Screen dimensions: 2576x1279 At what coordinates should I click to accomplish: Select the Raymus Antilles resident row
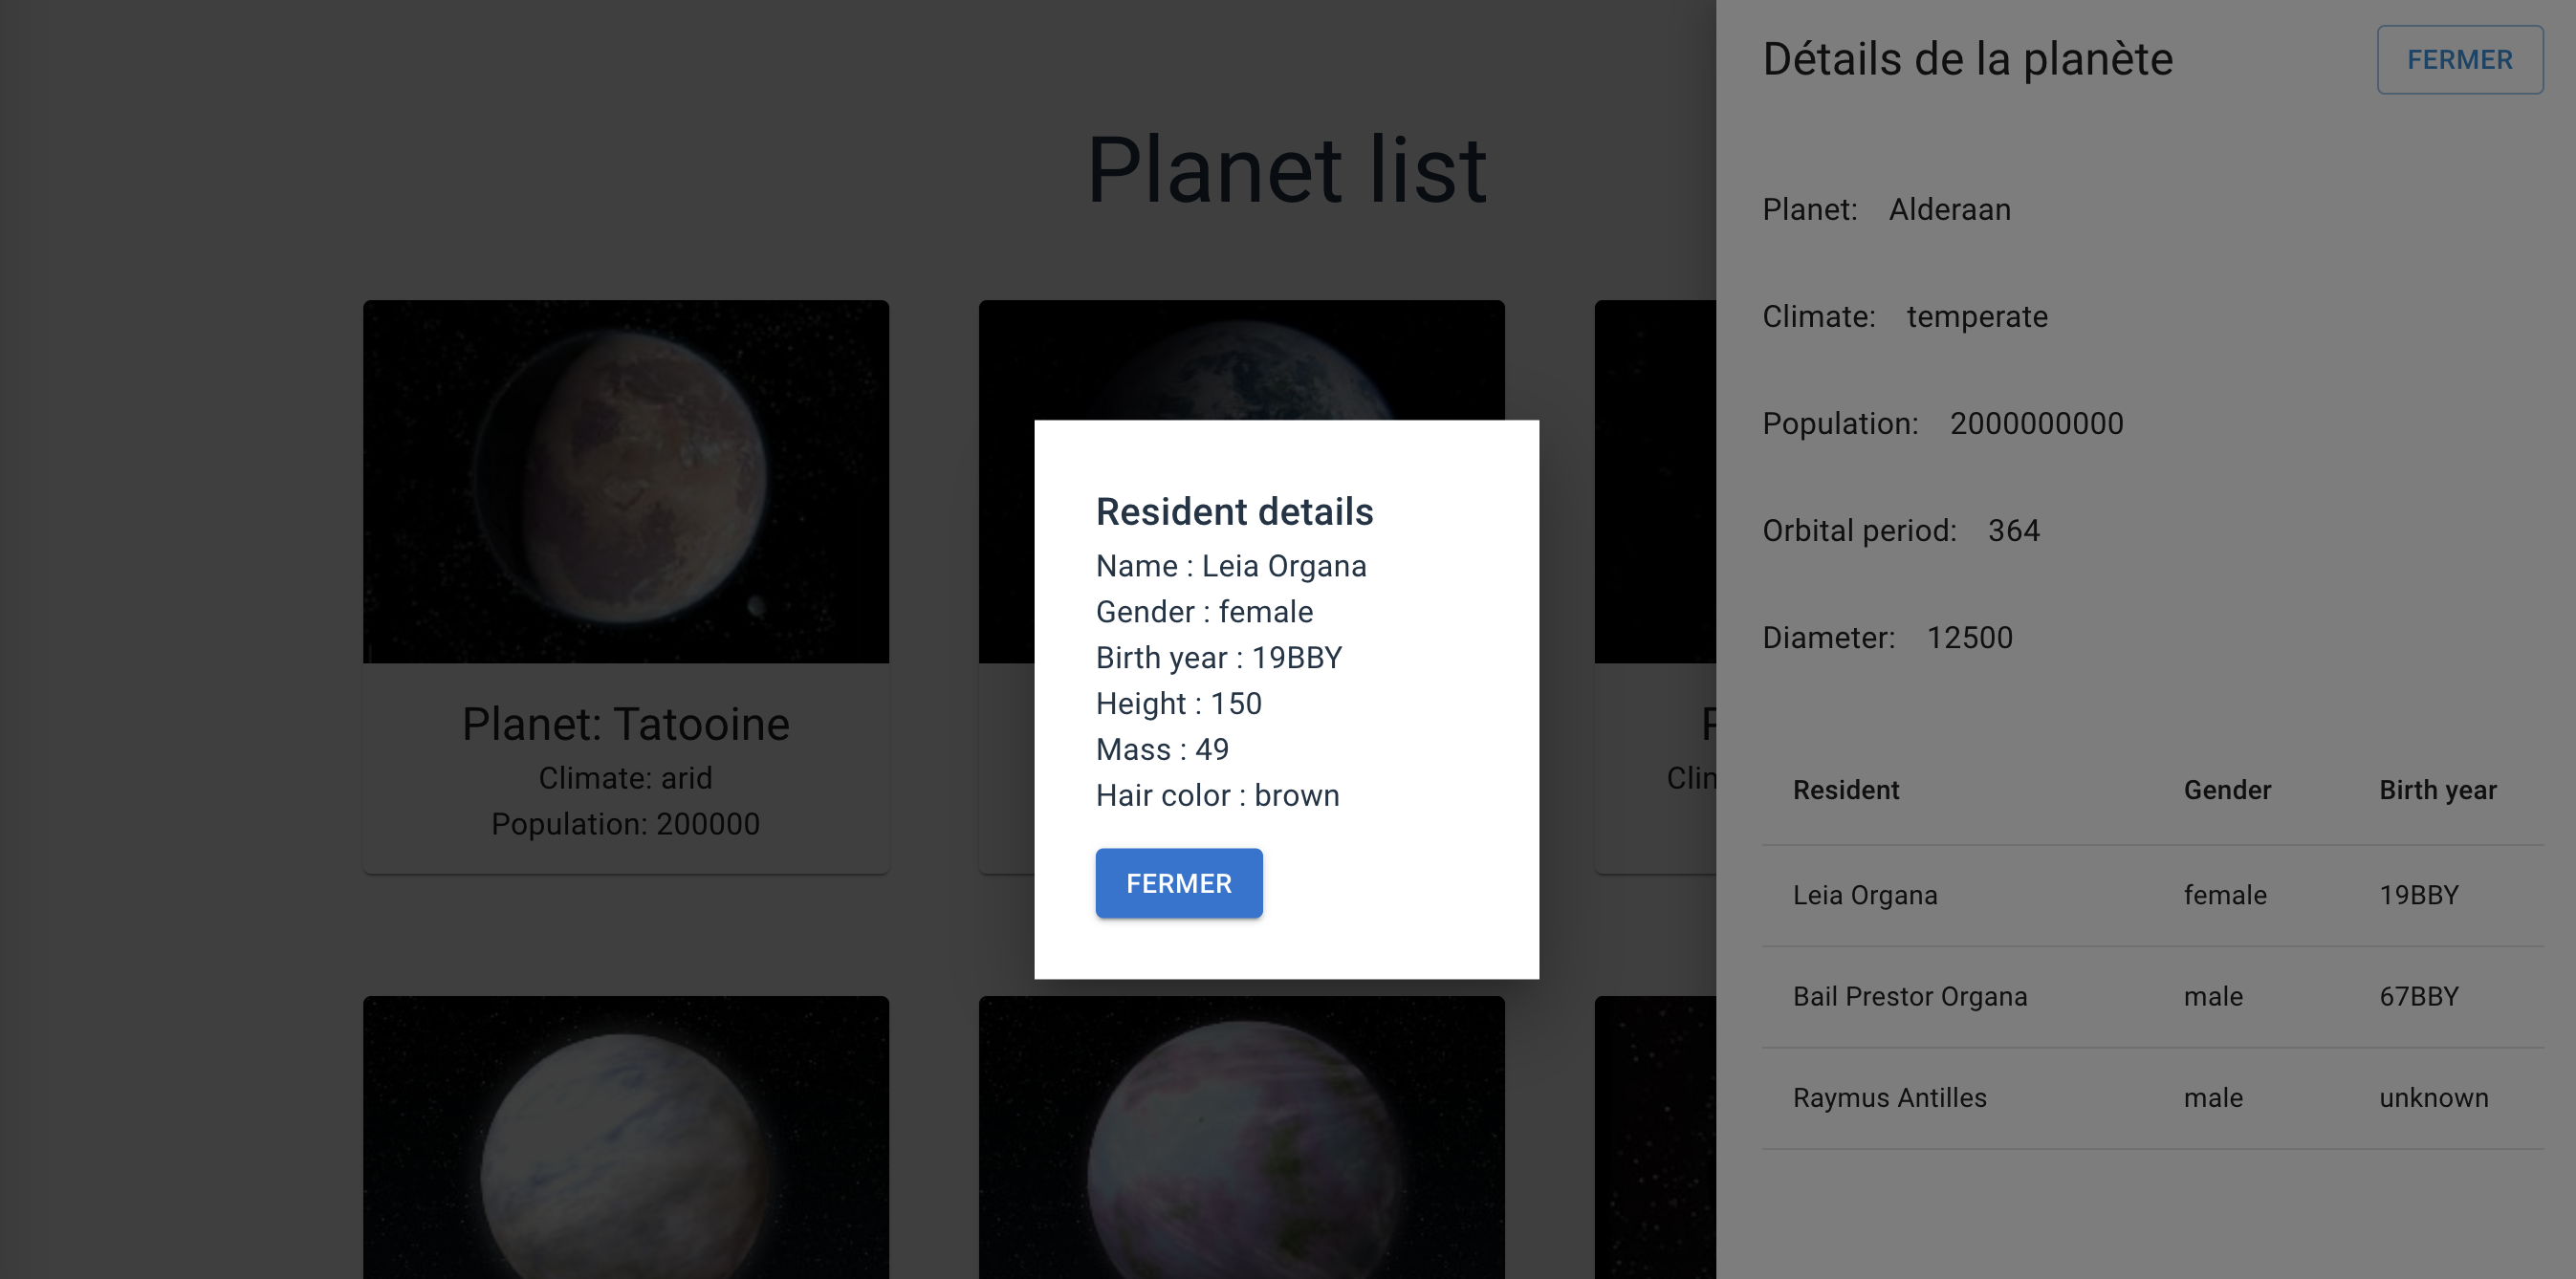[2152, 1098]
